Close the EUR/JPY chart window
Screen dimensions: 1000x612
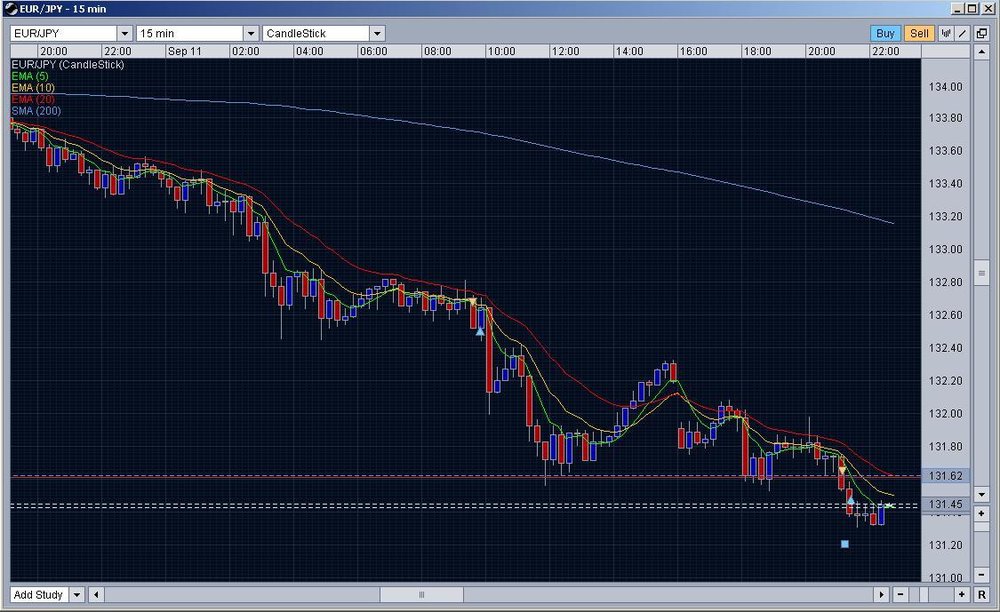tap(988, 9)
